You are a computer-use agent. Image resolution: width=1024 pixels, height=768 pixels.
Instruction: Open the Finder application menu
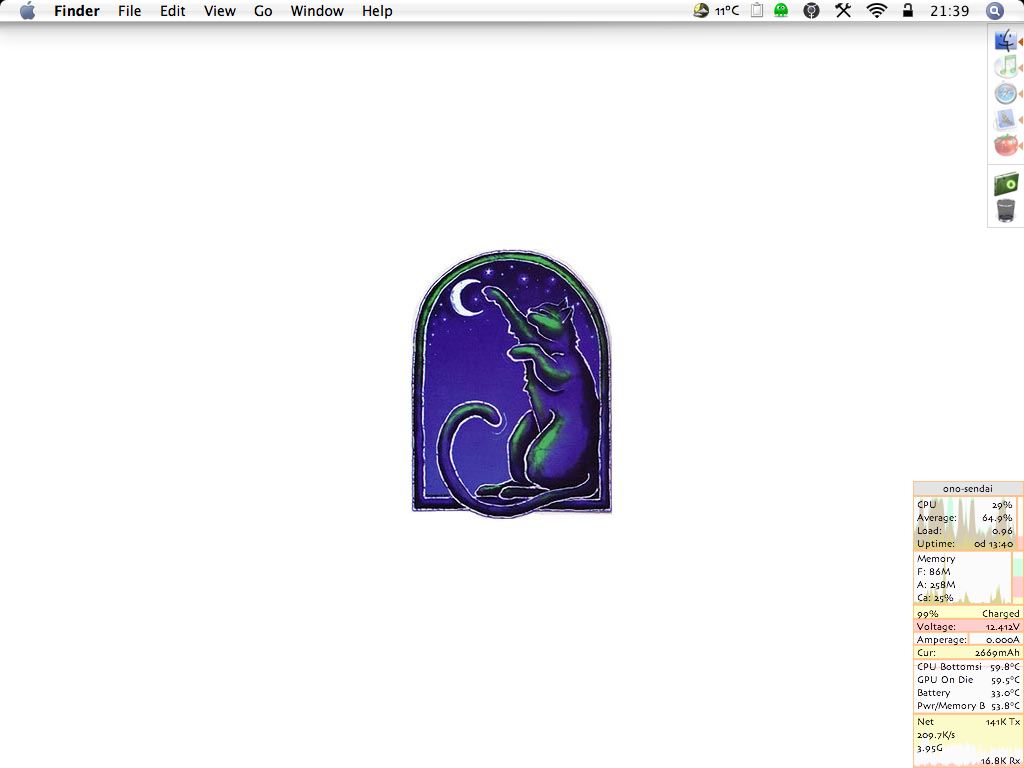76,11
